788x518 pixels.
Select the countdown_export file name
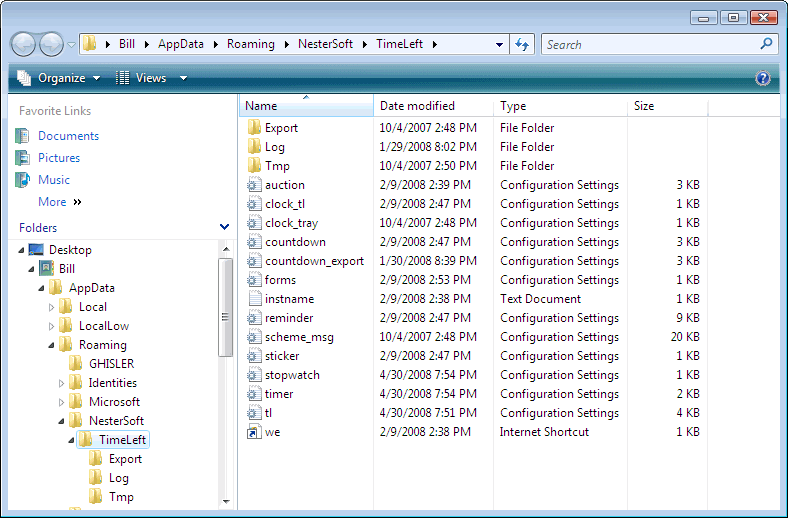click(x=315, y=261)
